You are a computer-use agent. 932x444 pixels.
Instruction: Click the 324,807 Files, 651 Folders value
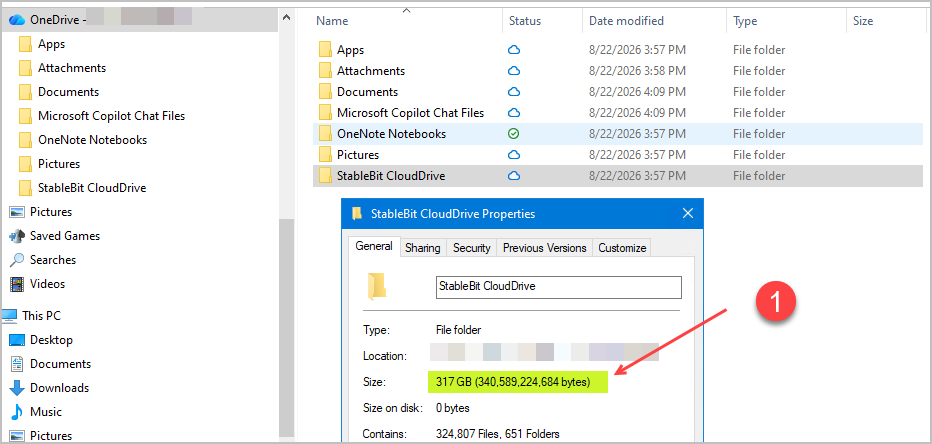click(498, 434)
